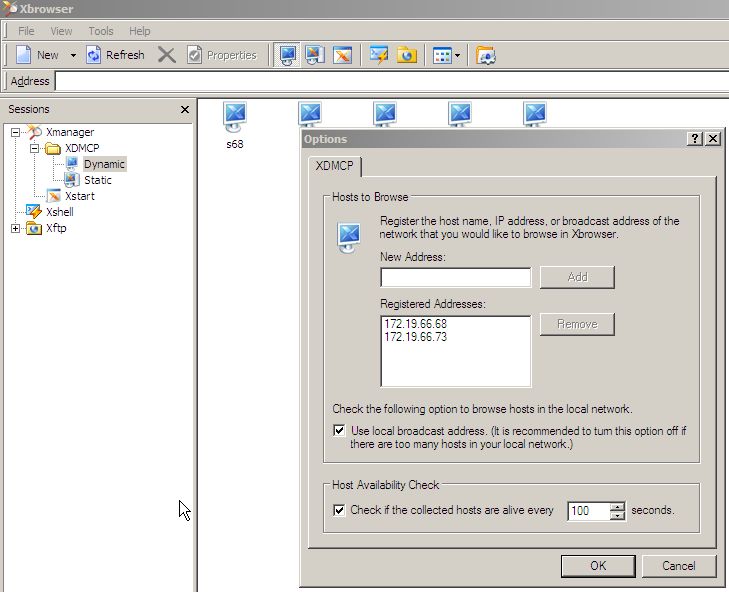This screenshot has height=592, width=729.
Task: Toggle Check if collected hosts are alive checkbox
Action: [339, 511]
